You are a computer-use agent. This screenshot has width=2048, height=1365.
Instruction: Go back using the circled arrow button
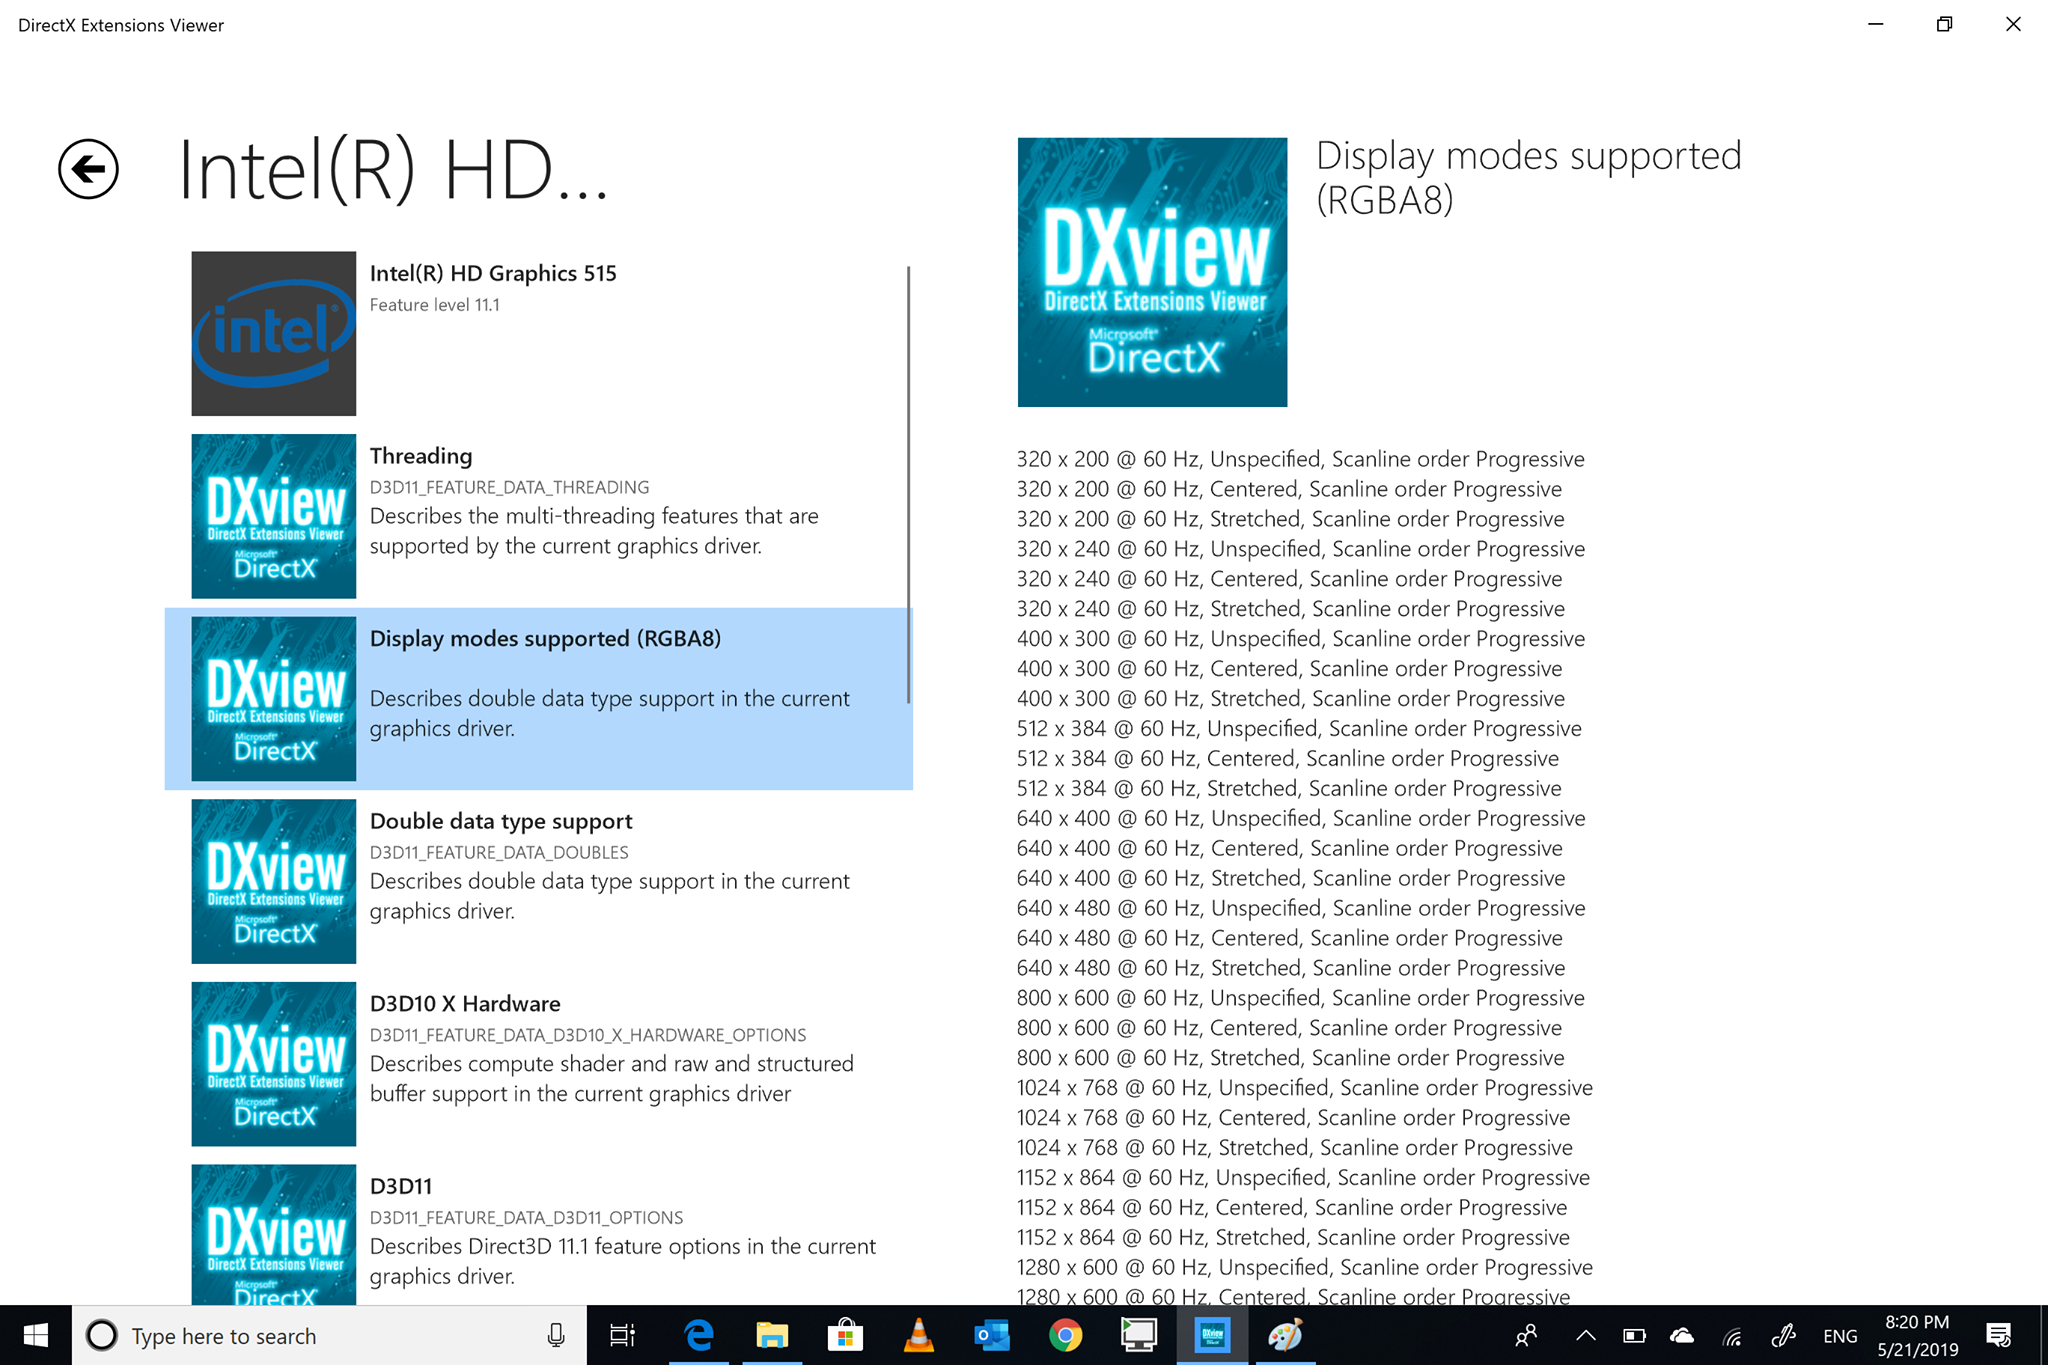pyautogui.click(x=88, y=169)
